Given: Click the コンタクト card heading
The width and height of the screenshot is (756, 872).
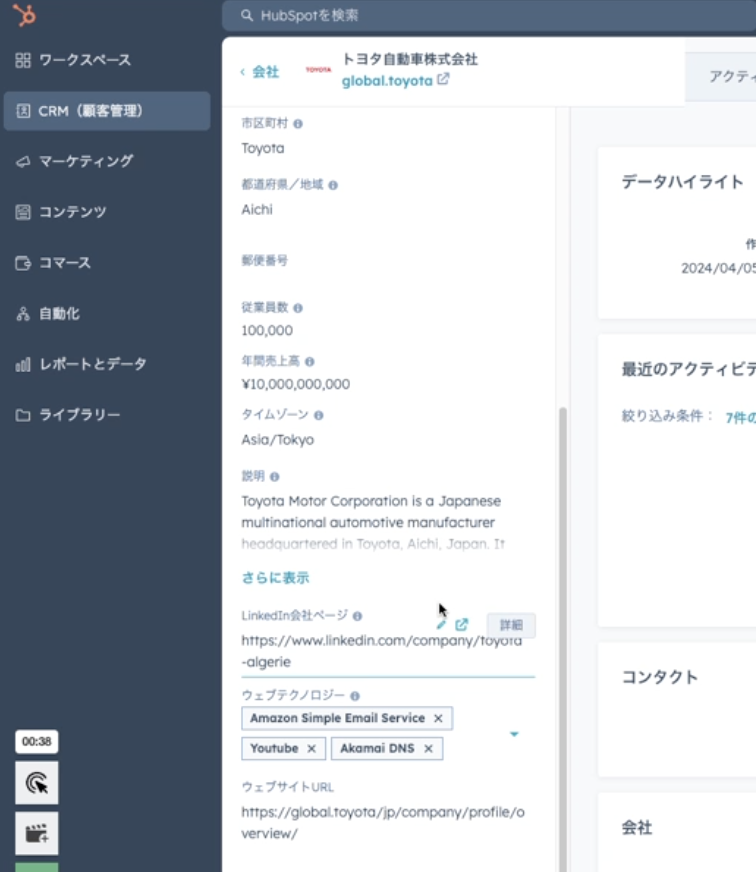Looking at the screenshot, I should (x=659, y=677).
